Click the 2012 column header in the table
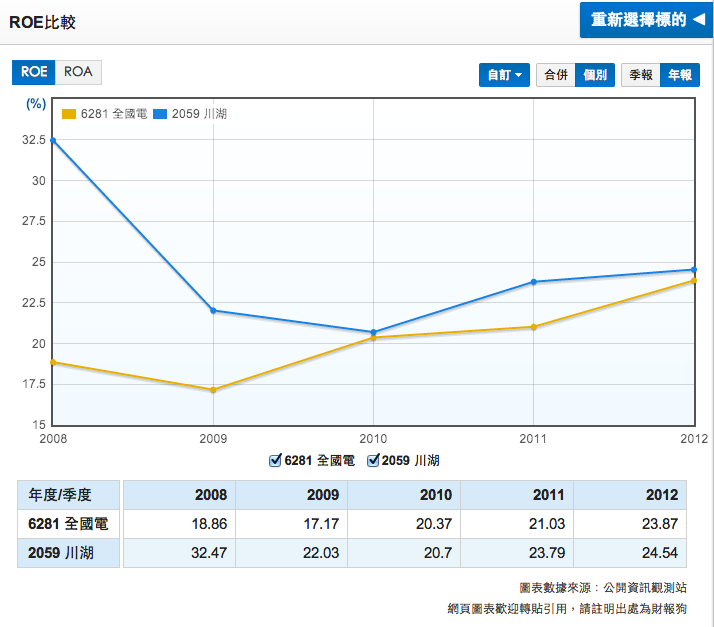The width and height of the screenshot is (714, 627). tap(662, 495)
